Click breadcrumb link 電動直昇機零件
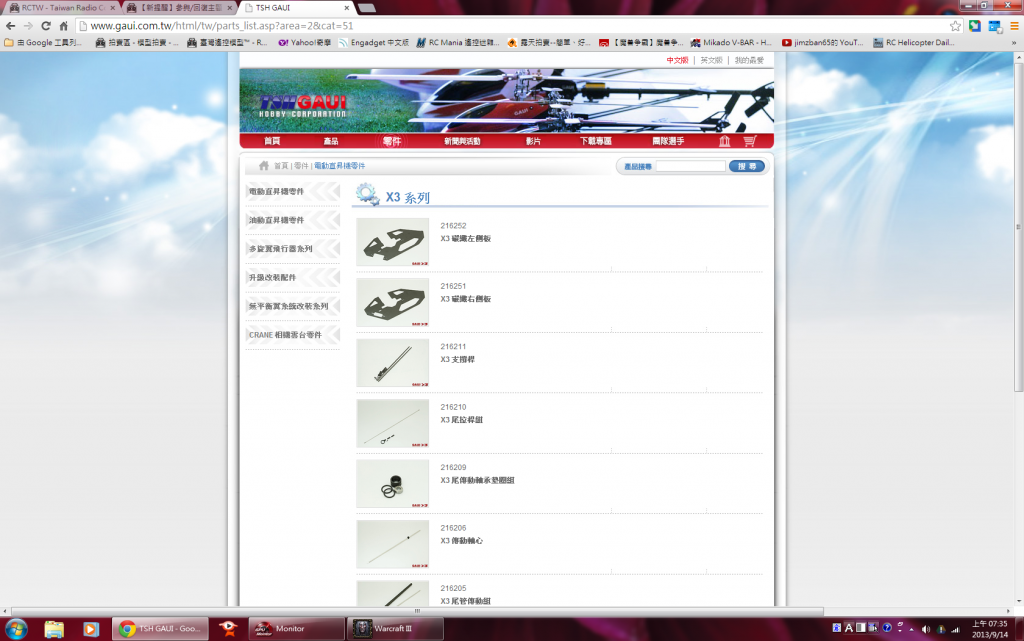Screen dimensions: 1024x641 [340, 166]
